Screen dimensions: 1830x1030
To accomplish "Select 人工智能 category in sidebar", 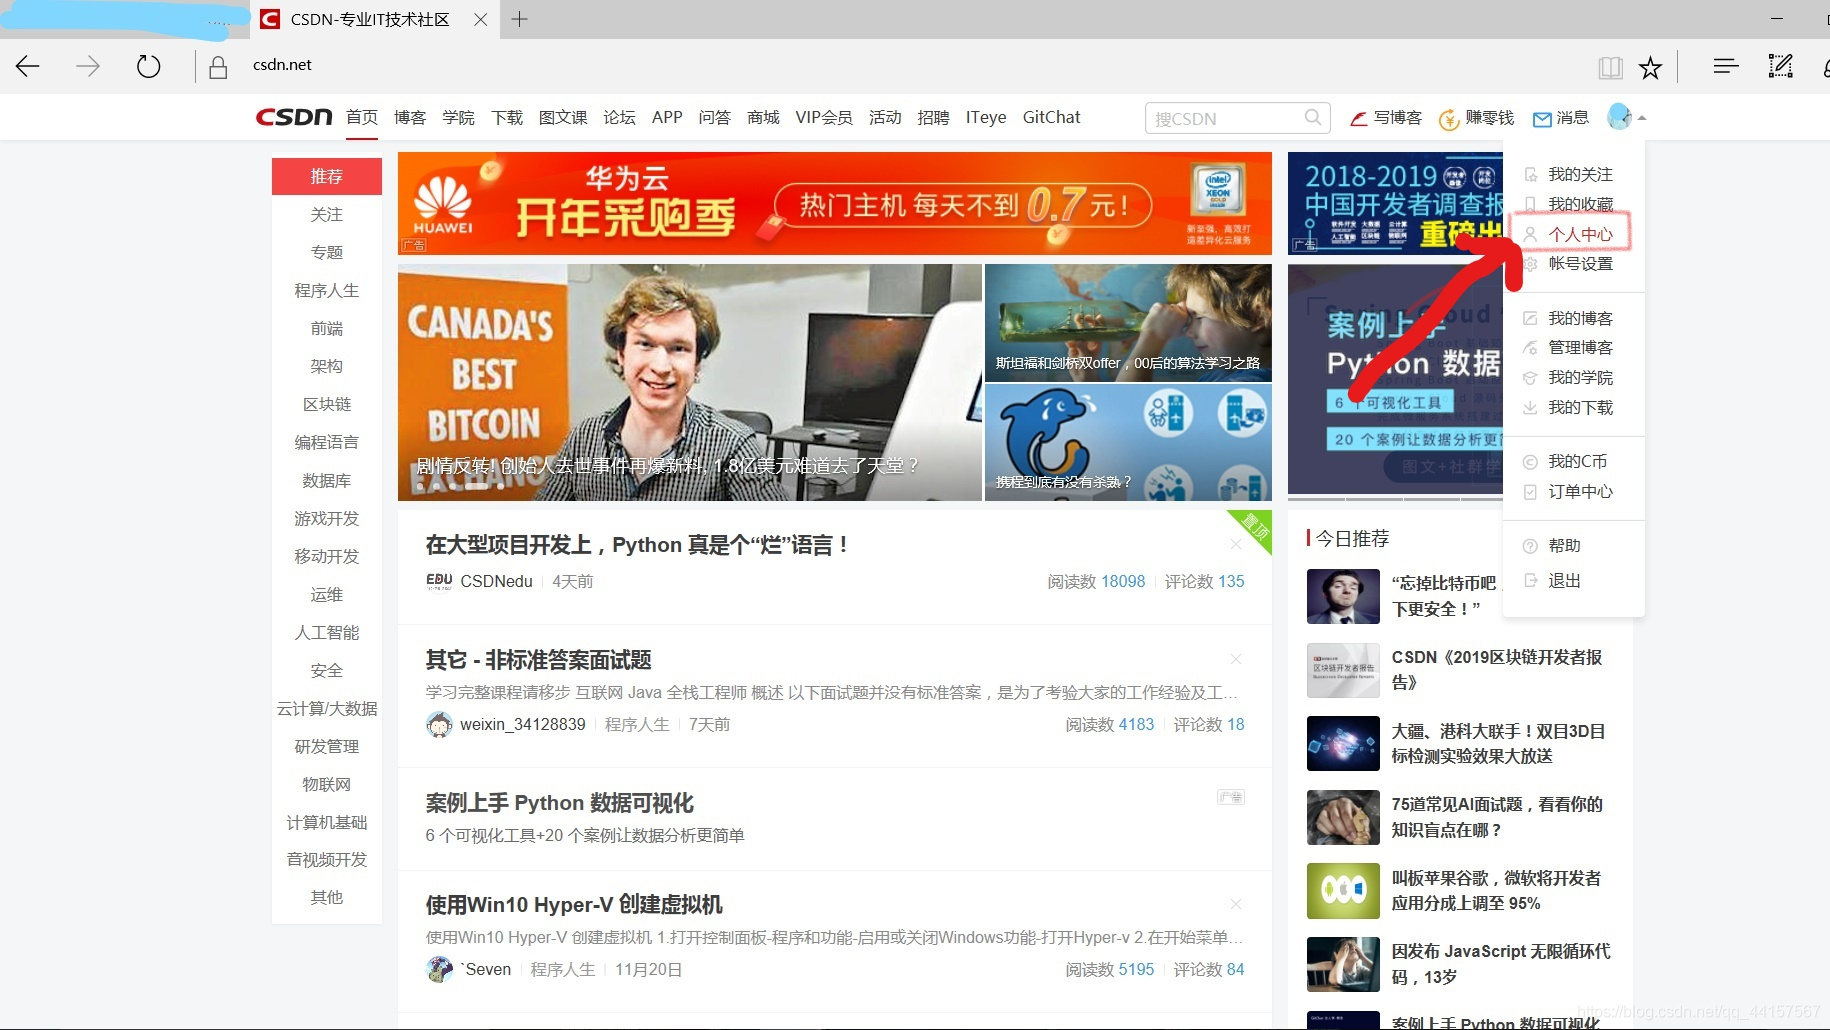I will tap(327, 632).
